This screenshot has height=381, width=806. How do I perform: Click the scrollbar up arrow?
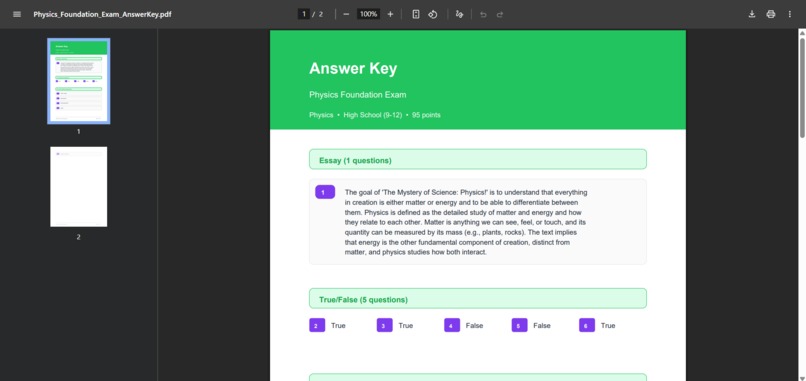[802, 33]
